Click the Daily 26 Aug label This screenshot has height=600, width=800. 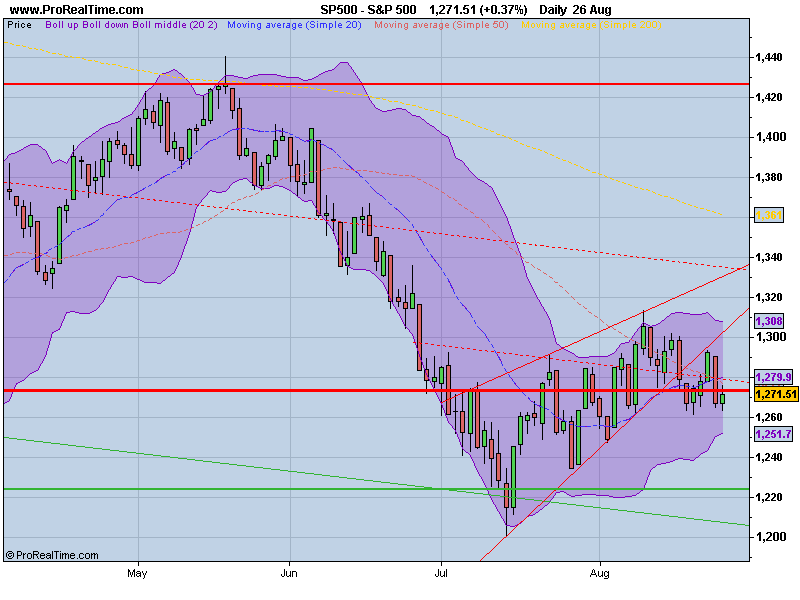pyautogui.click(x=575, y=9)
